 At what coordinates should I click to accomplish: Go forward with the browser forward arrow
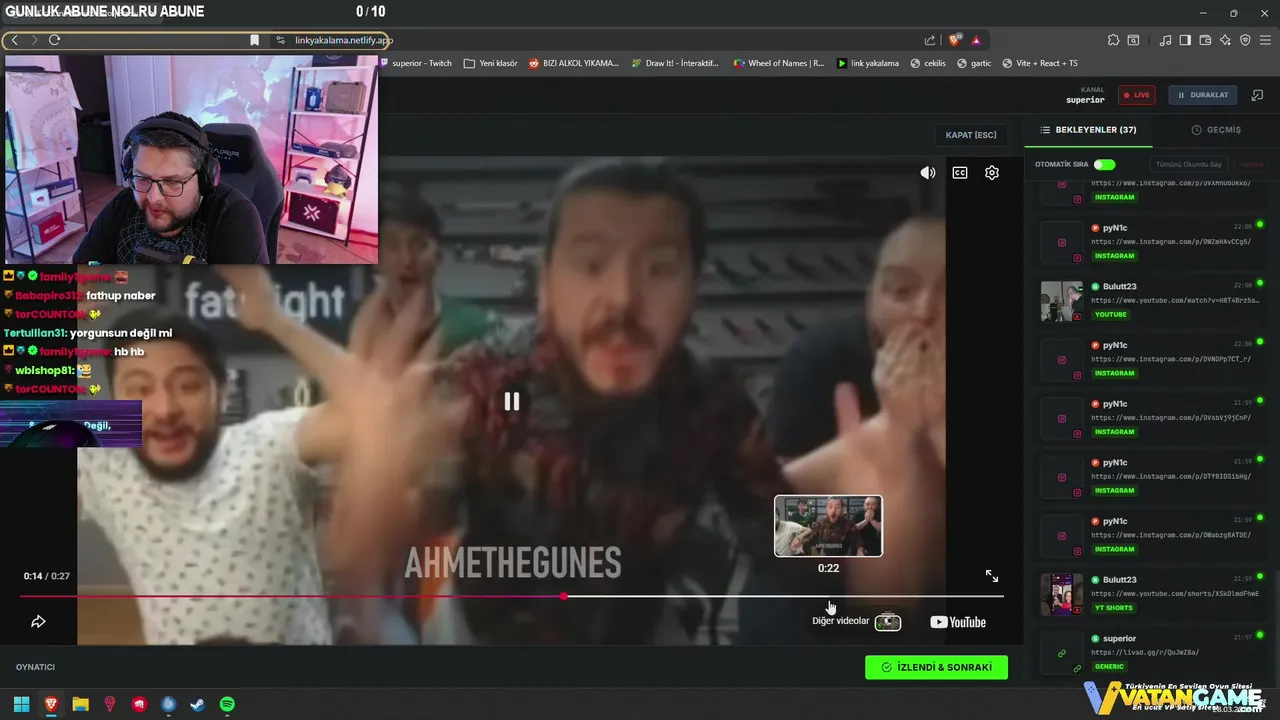34,40
